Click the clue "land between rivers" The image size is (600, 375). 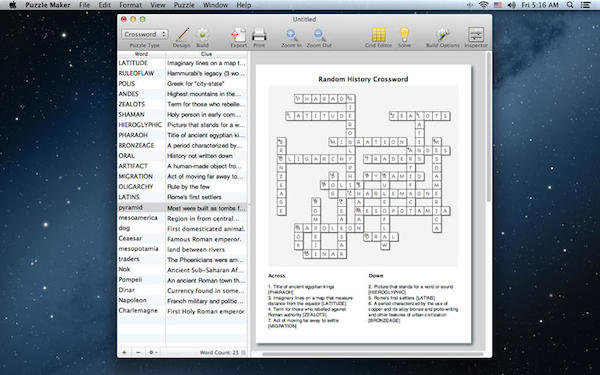(196, 249)
